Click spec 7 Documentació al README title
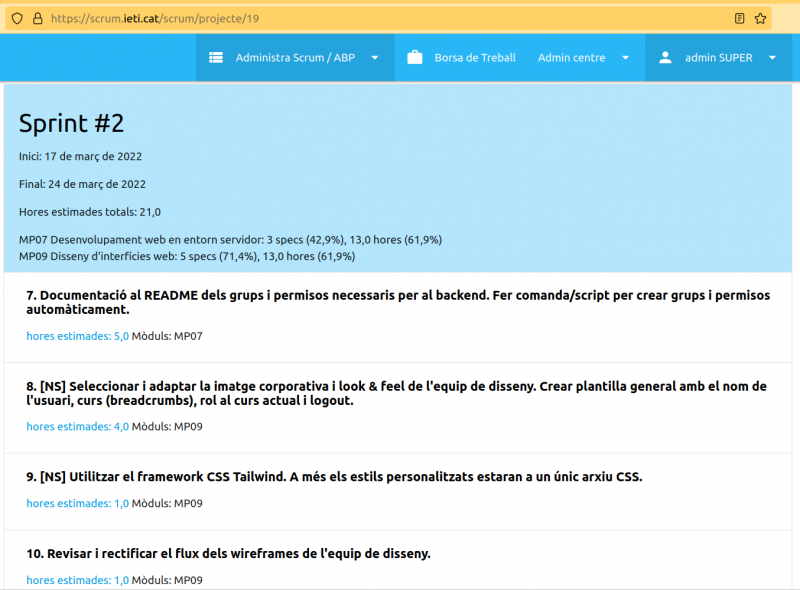 coord(398,302)
